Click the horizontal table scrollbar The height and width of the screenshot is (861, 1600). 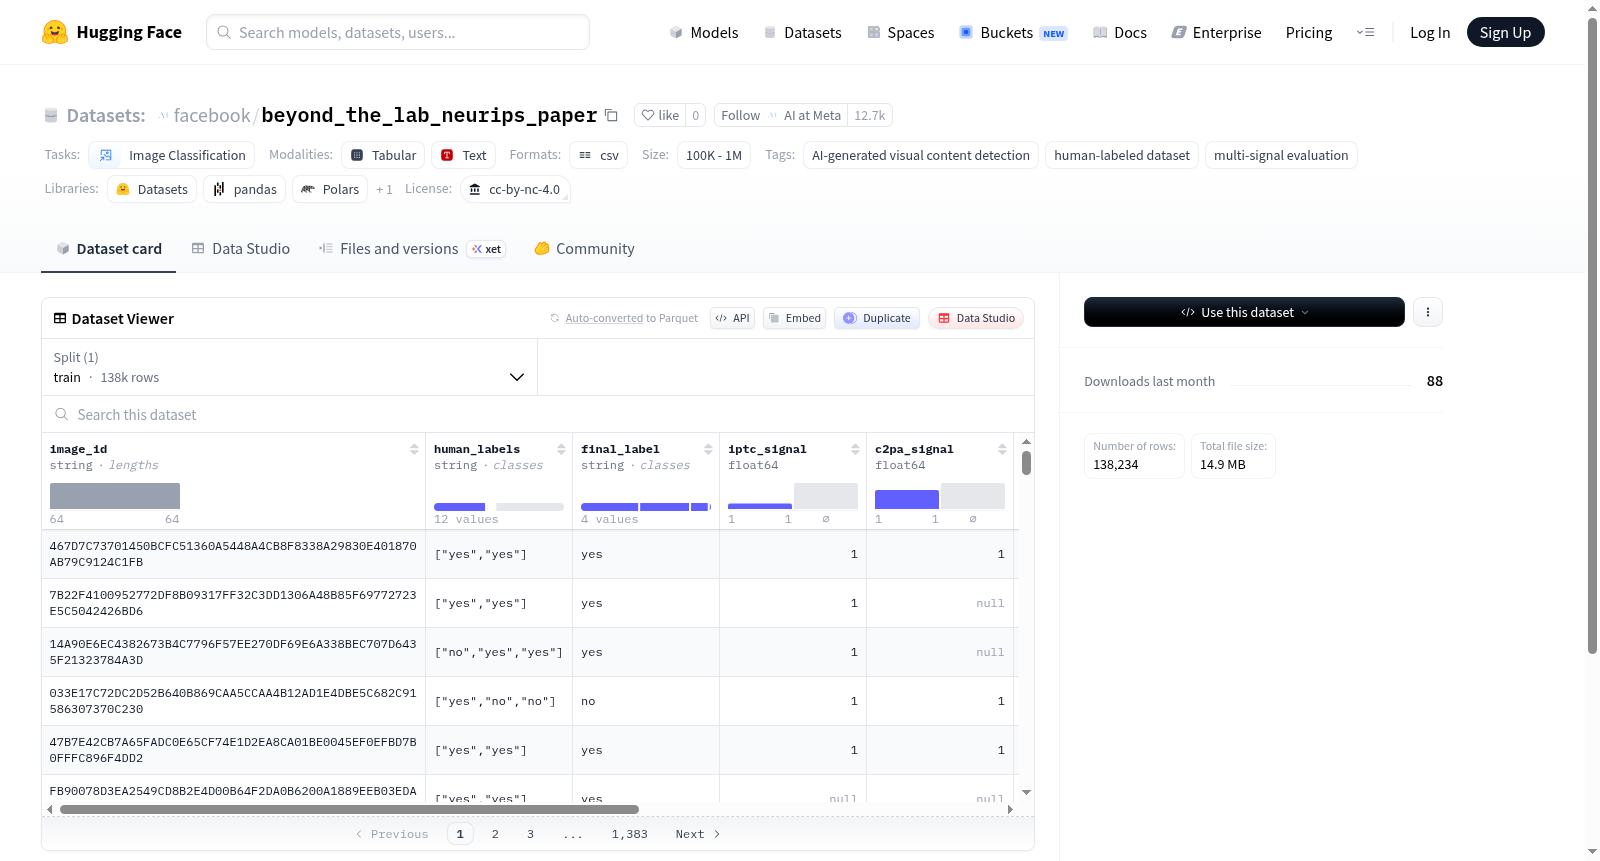pyautogui.click(x=349, y=809)
